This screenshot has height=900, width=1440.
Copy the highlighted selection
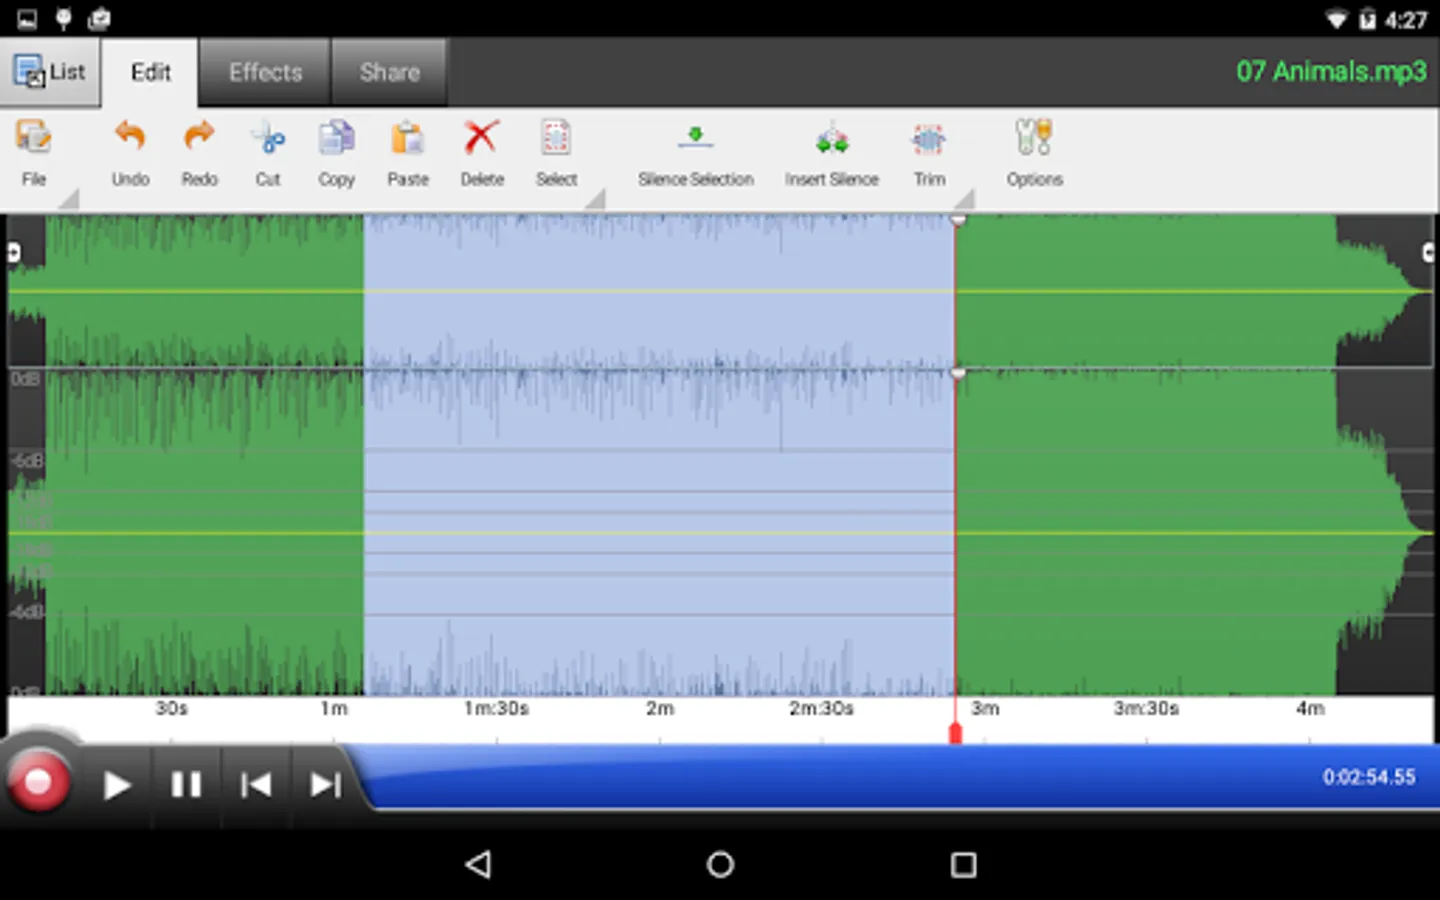point(335,150)
